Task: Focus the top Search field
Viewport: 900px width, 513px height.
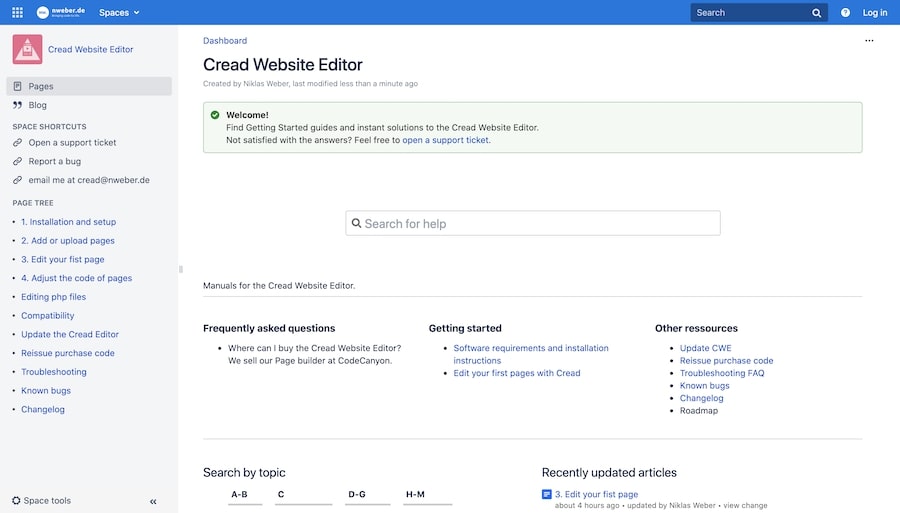Action: [x=759, y=13]
